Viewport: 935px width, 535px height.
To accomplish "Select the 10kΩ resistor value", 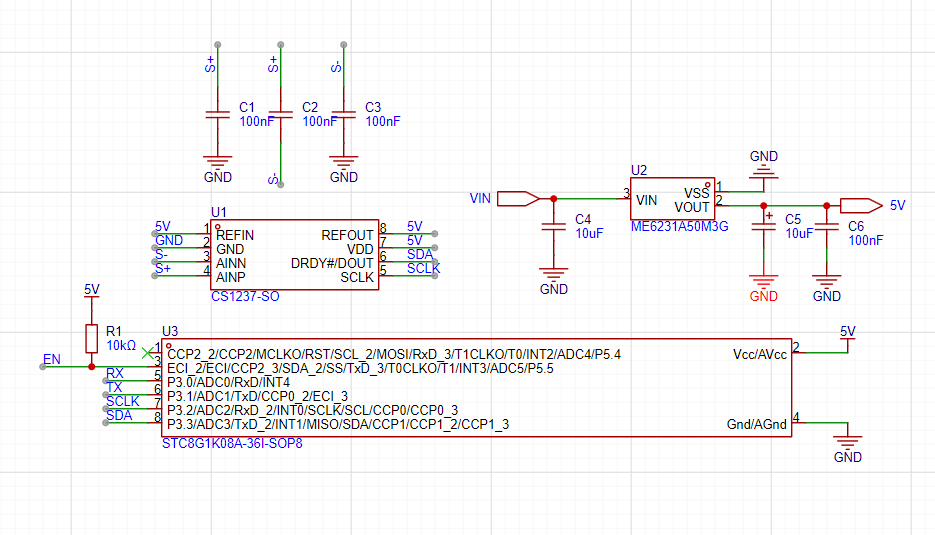I will point(121,346).
